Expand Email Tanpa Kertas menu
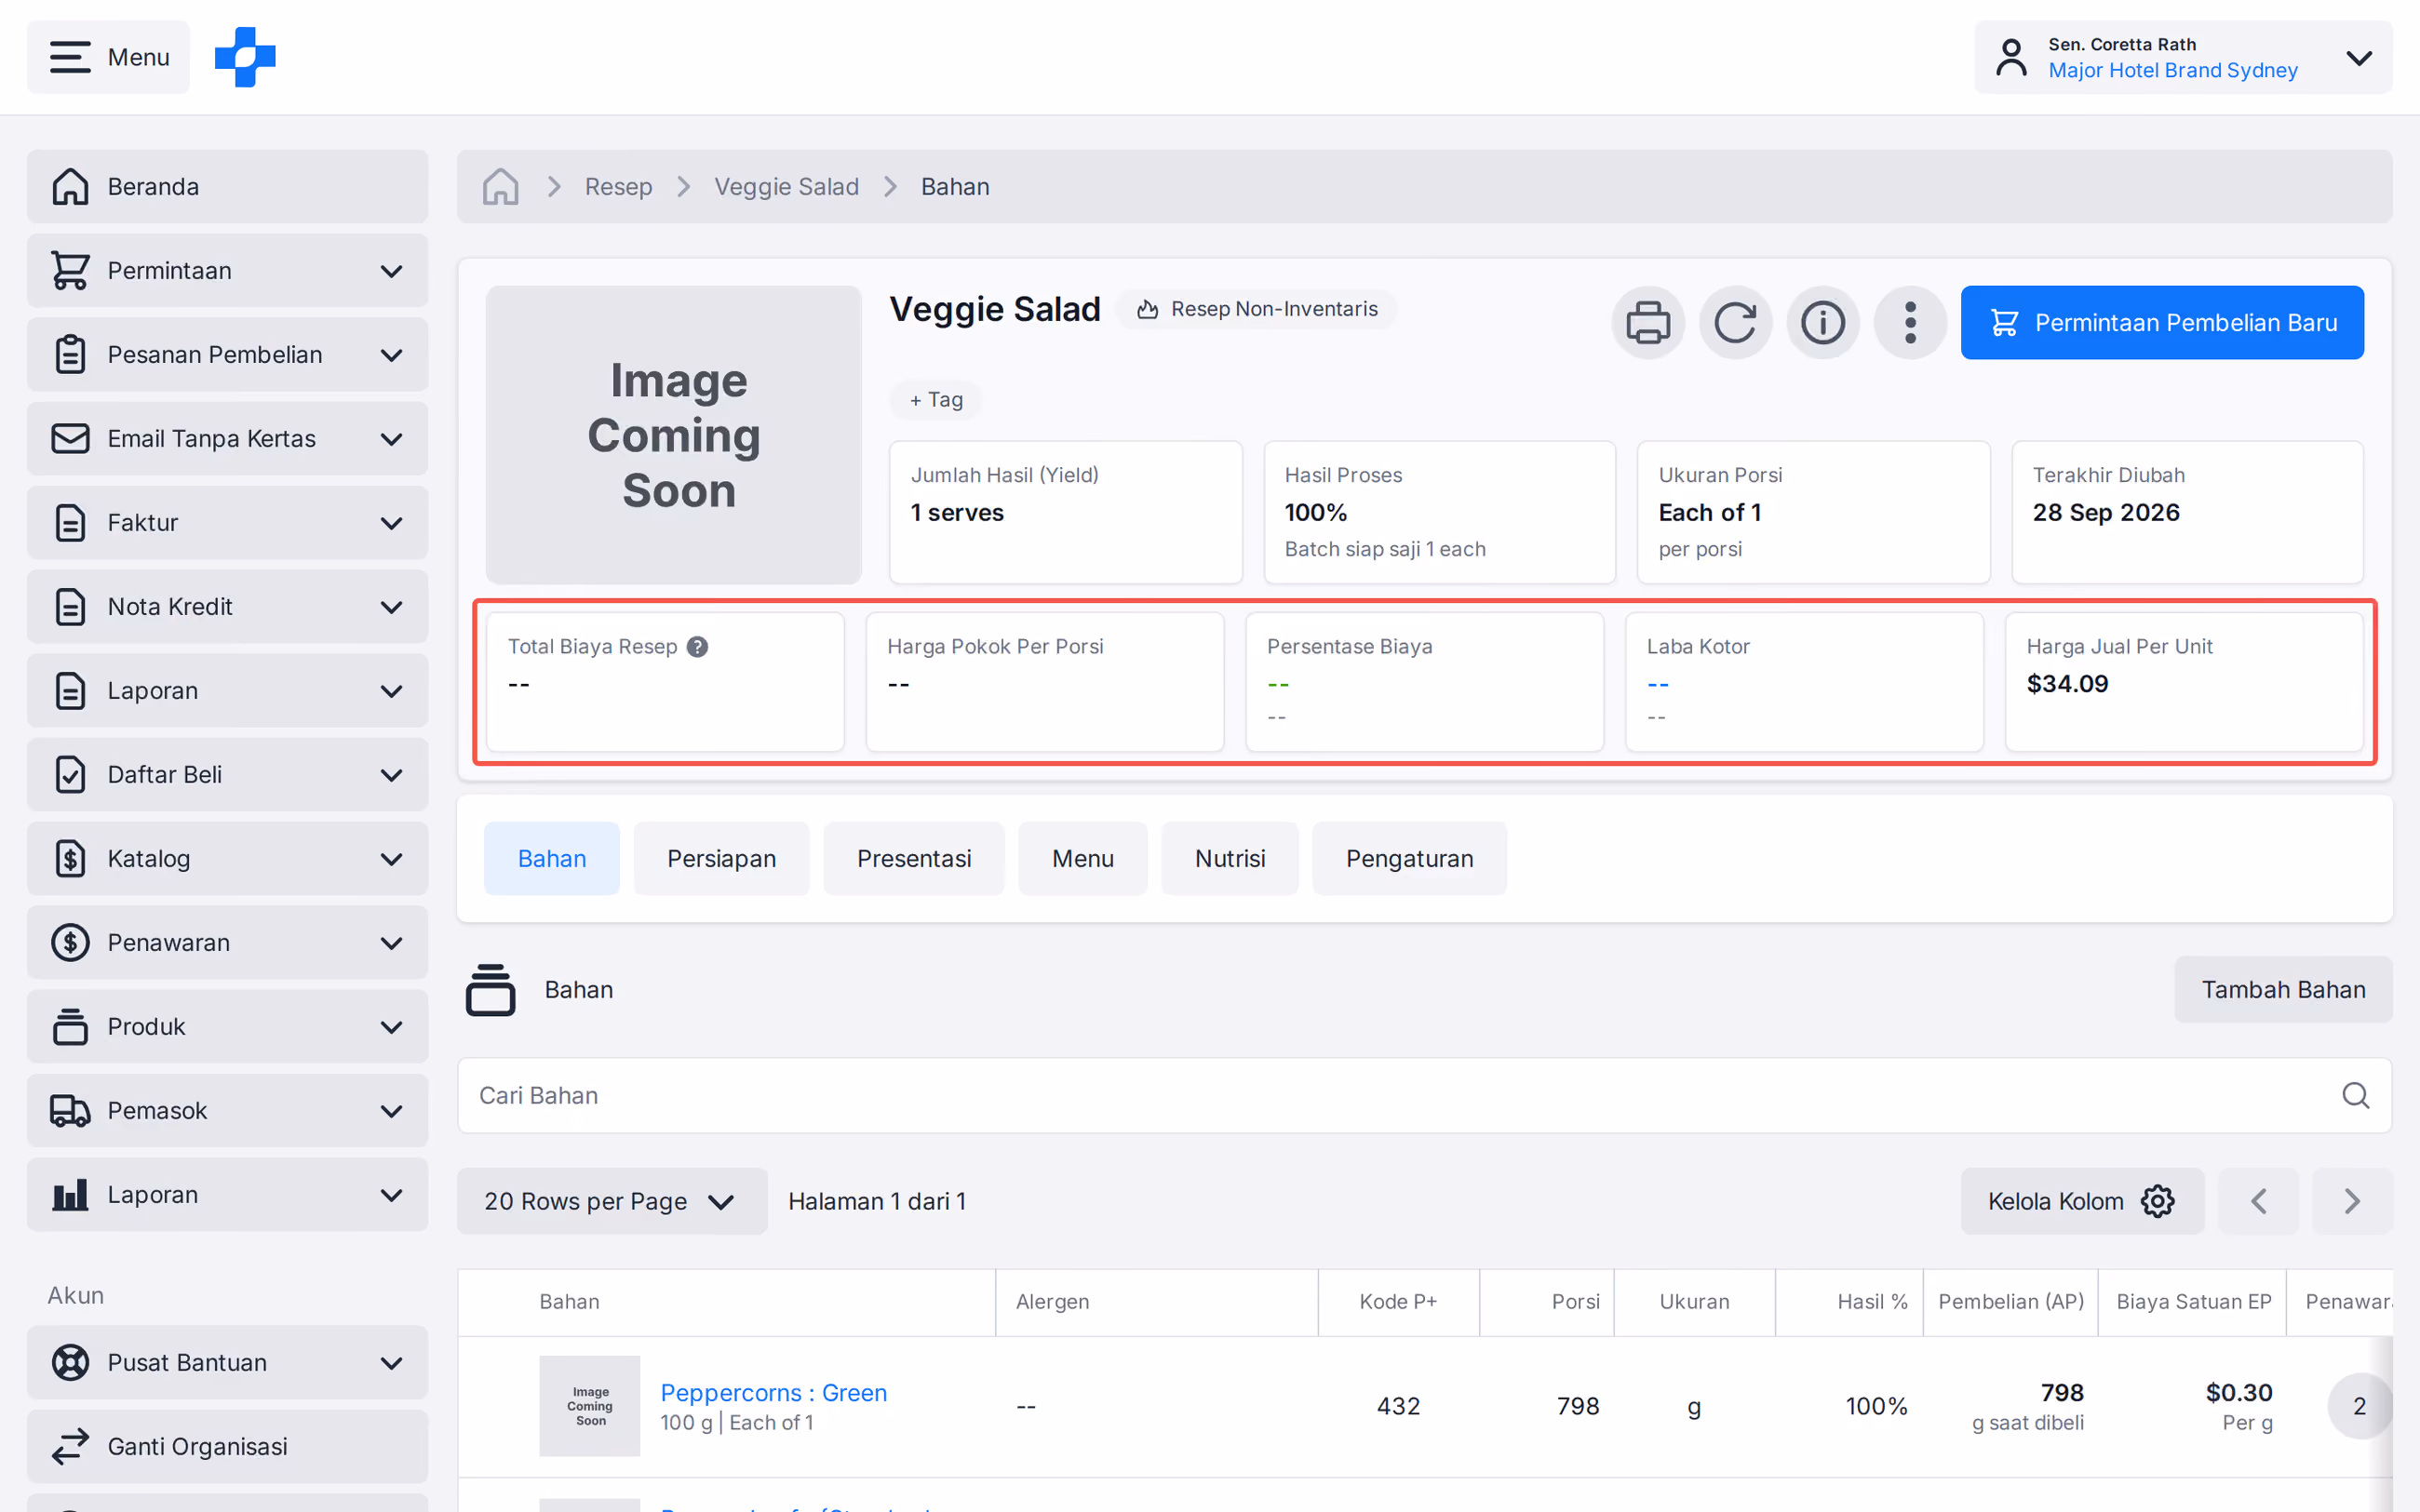The height and width of the screenshot is (1512, 2420). [x=227, y=438]
